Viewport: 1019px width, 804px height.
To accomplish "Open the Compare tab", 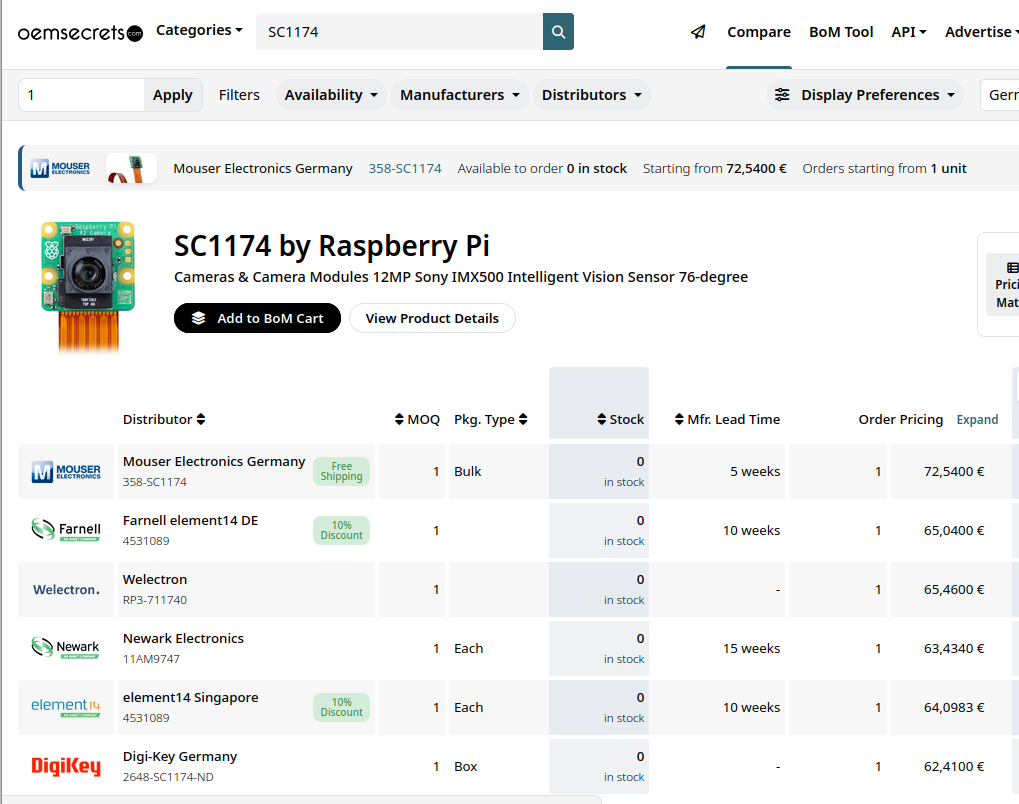I will tap(758, 32).
